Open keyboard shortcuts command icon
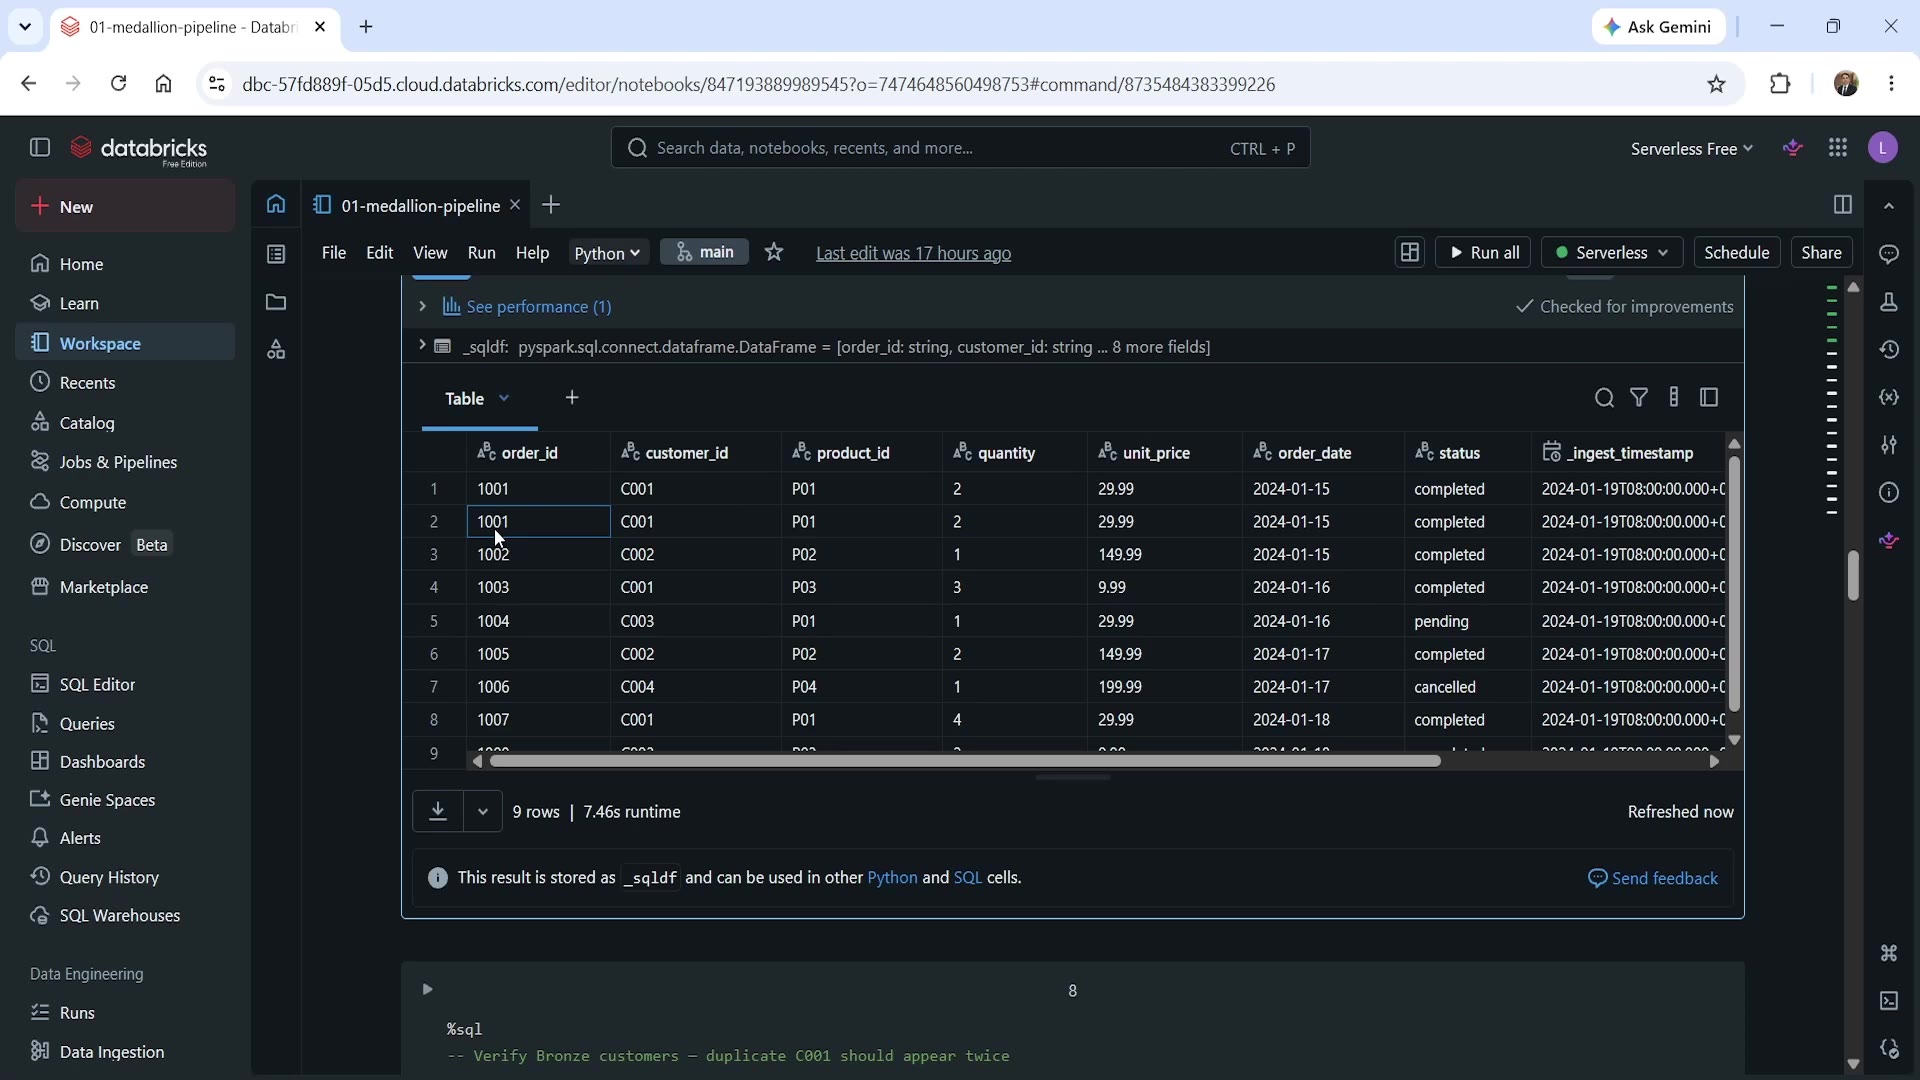Image resolution: width=1920 pixels, height=1080 pixels. click(1889, 953)
